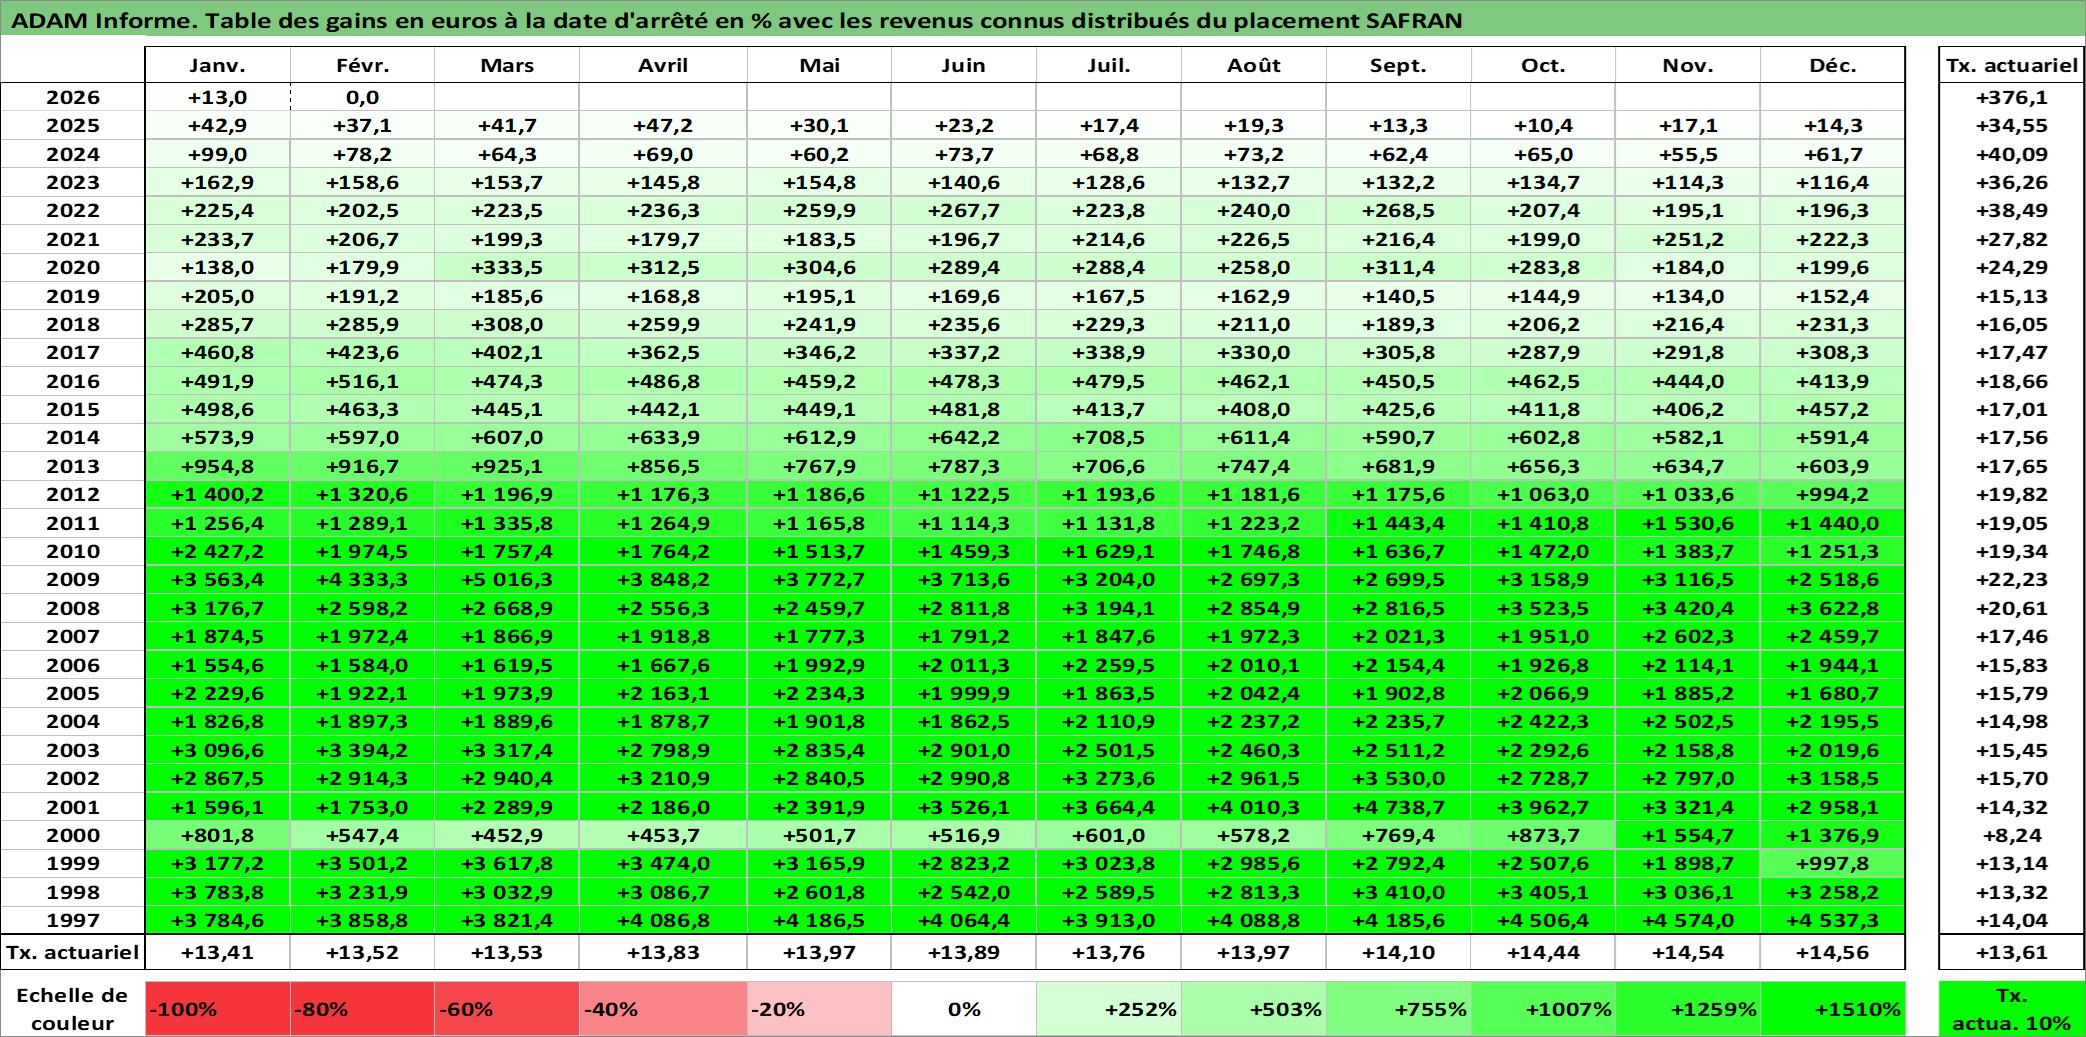This screenshot has width=2086, height=1037.
Task: Click the +13,41 January actuarial rate
Action: [x=218, y=952]
